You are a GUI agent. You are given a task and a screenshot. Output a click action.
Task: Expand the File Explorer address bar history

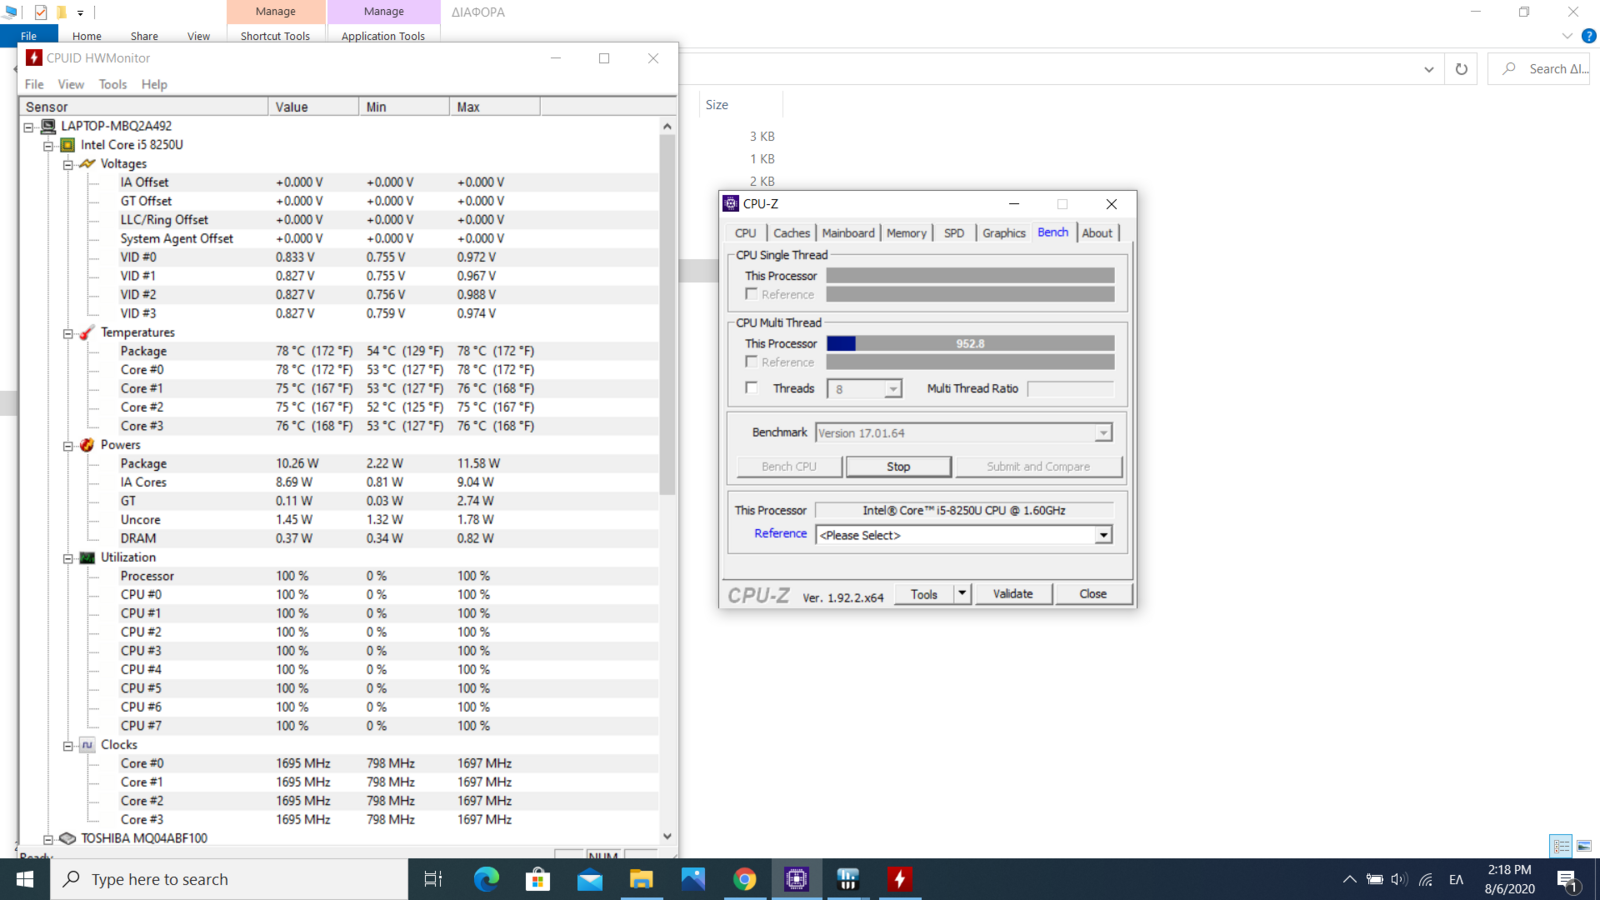pos(1429,69)
